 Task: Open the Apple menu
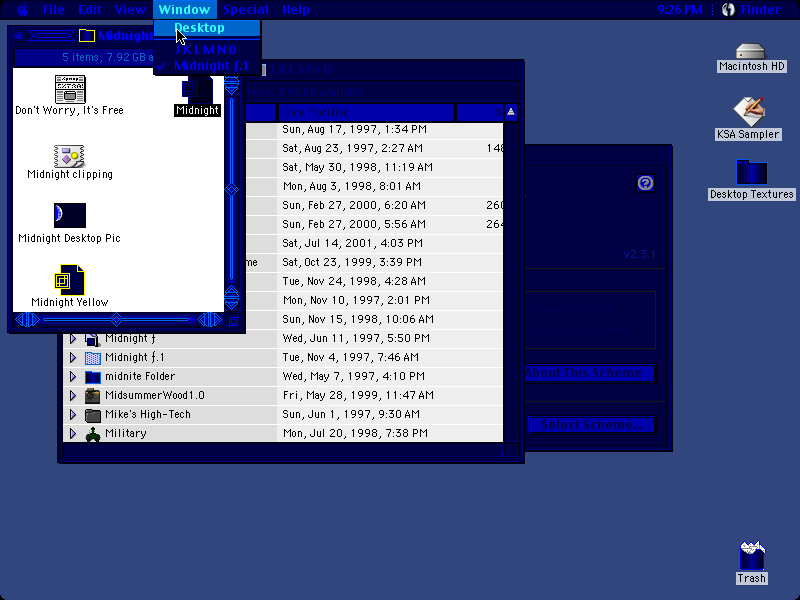click(22, 10)
